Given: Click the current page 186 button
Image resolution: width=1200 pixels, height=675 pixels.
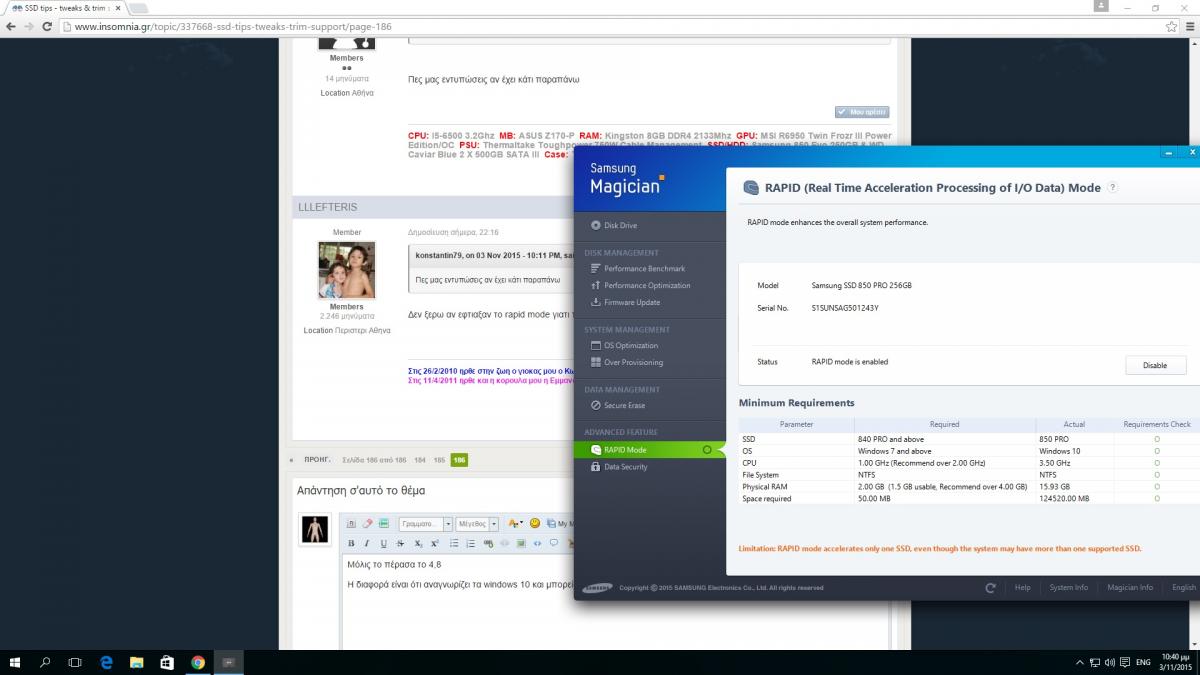Looking at the screenshot, I should (459, 460).
